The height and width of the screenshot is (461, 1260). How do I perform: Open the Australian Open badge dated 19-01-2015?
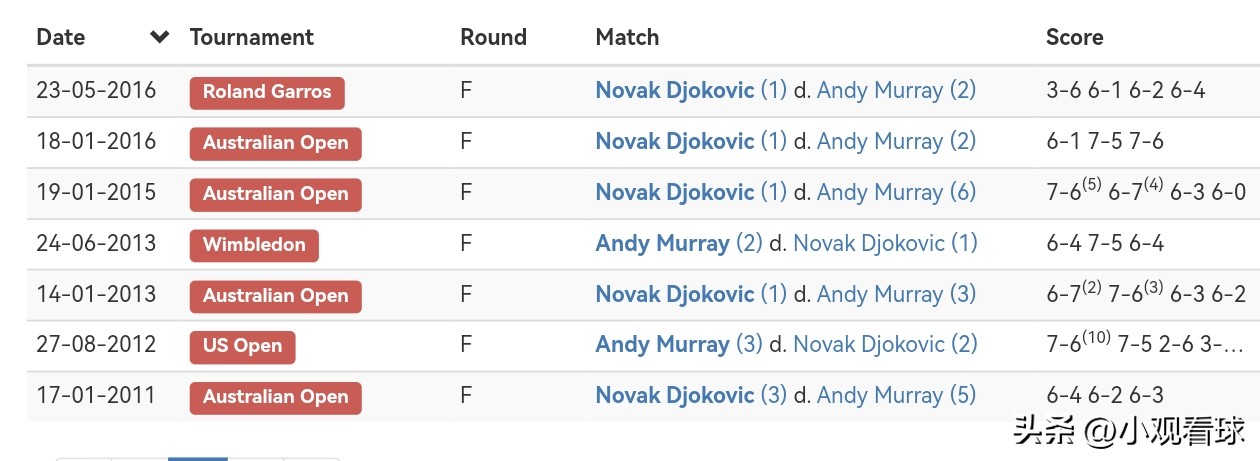275,194
